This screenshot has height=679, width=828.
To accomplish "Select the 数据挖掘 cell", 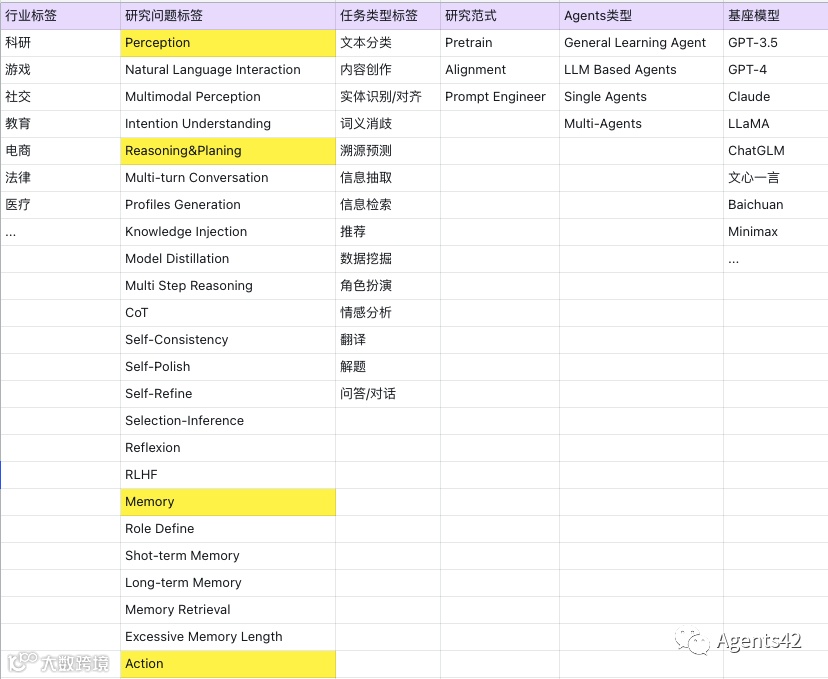I will click(388, 259).
